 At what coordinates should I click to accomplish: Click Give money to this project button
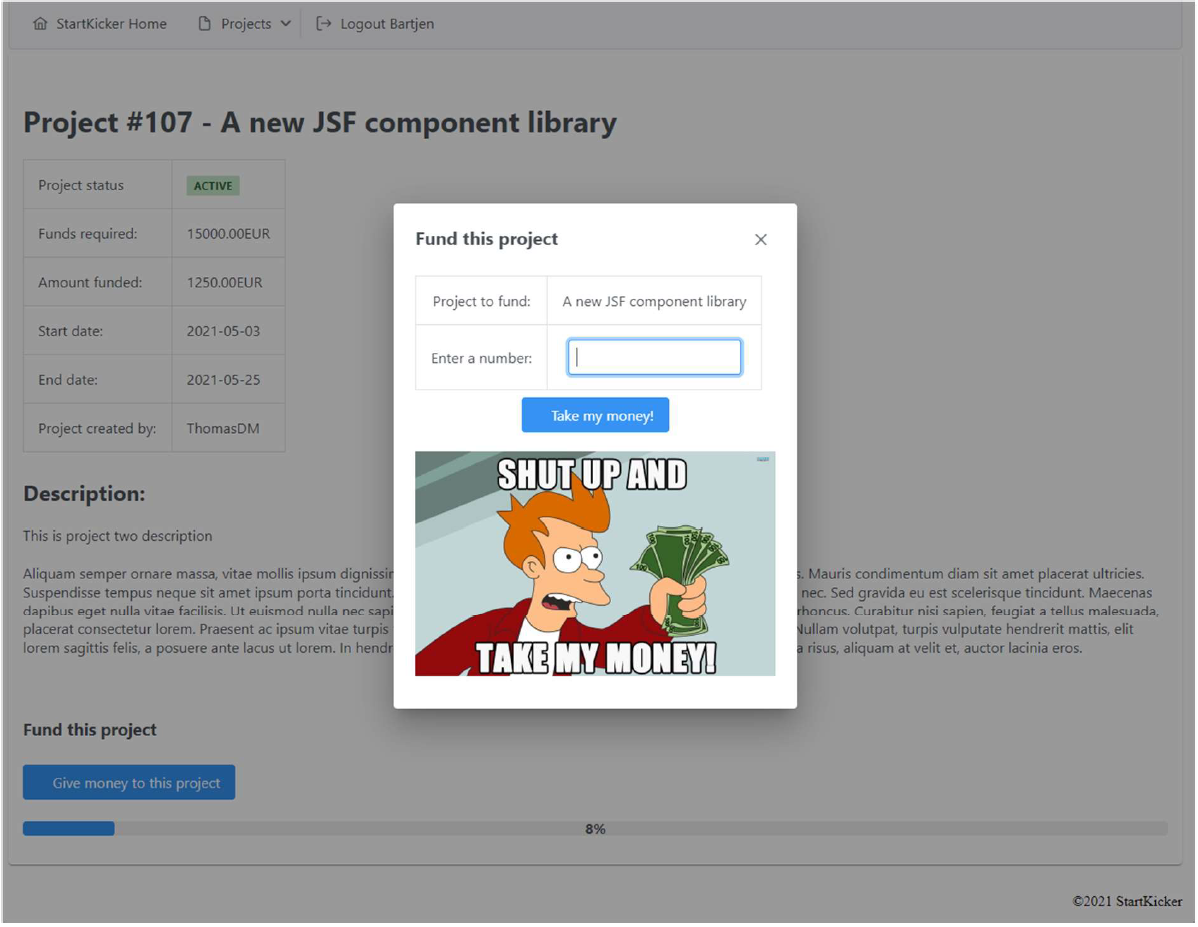129,783
